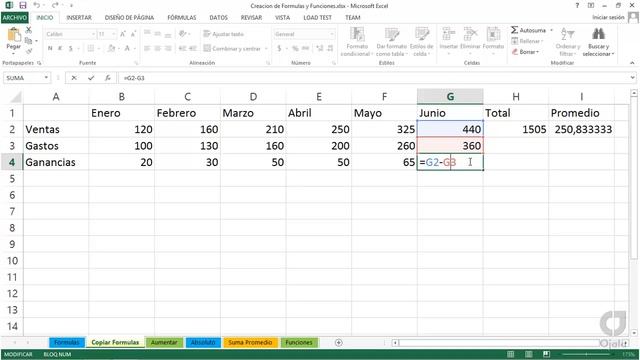Viewport: 640px width, 360px height.
Task: Toggle Subrayado (S) underline formatting
Action: tap(71, 49)
